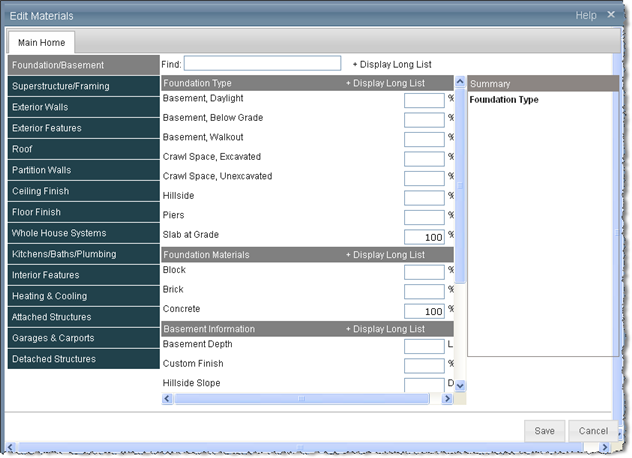Select Foundation/Basement category

pyautogui.click(x=83, y=65)
